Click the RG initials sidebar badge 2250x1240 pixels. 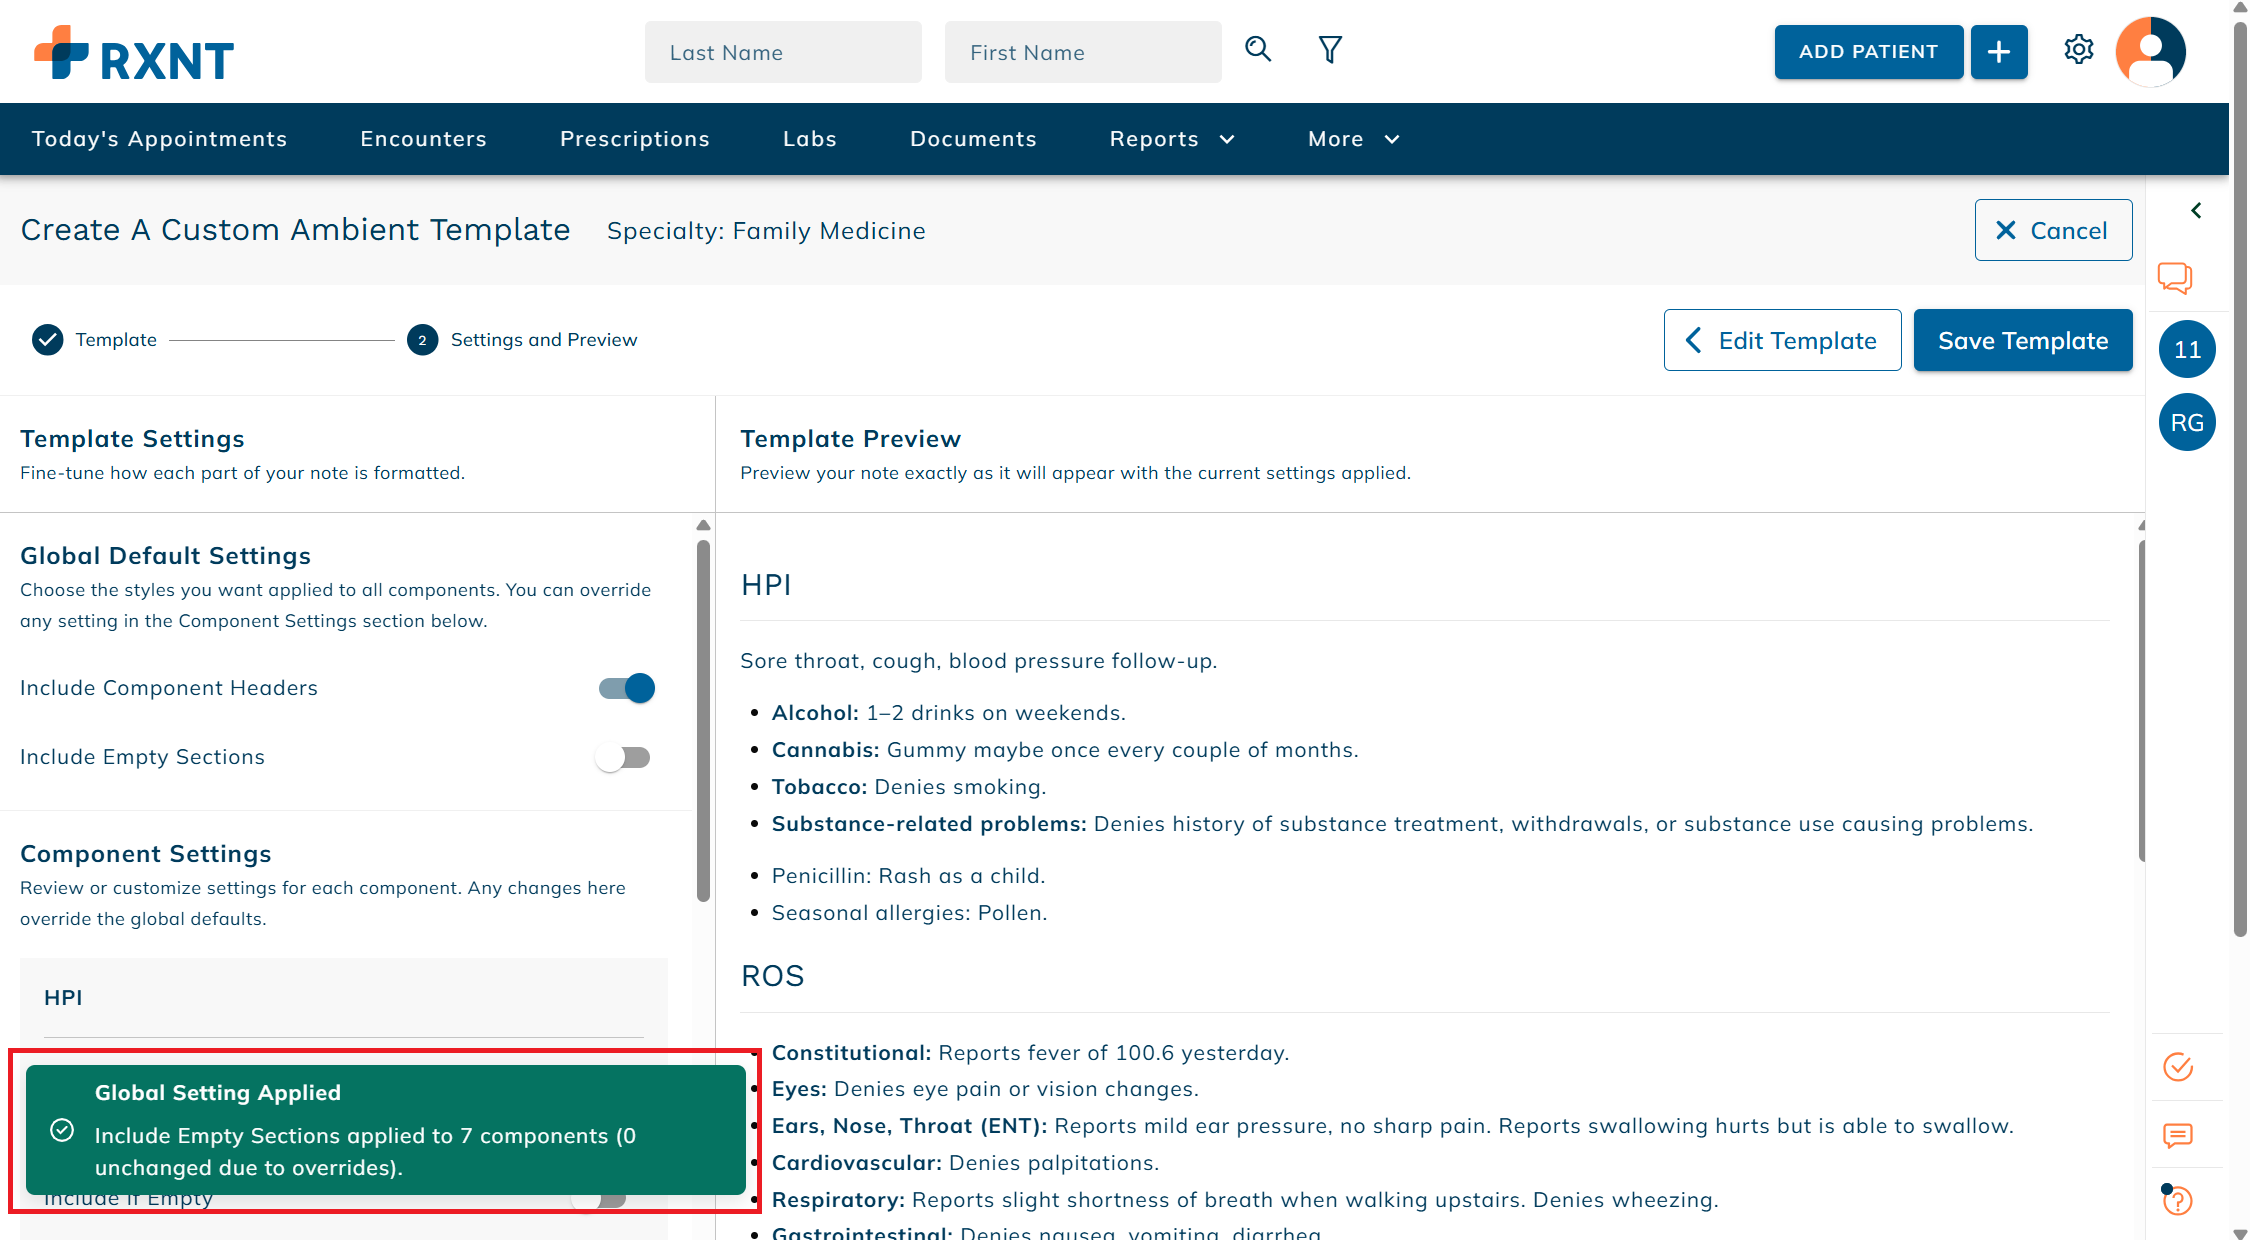(2187, 423)
